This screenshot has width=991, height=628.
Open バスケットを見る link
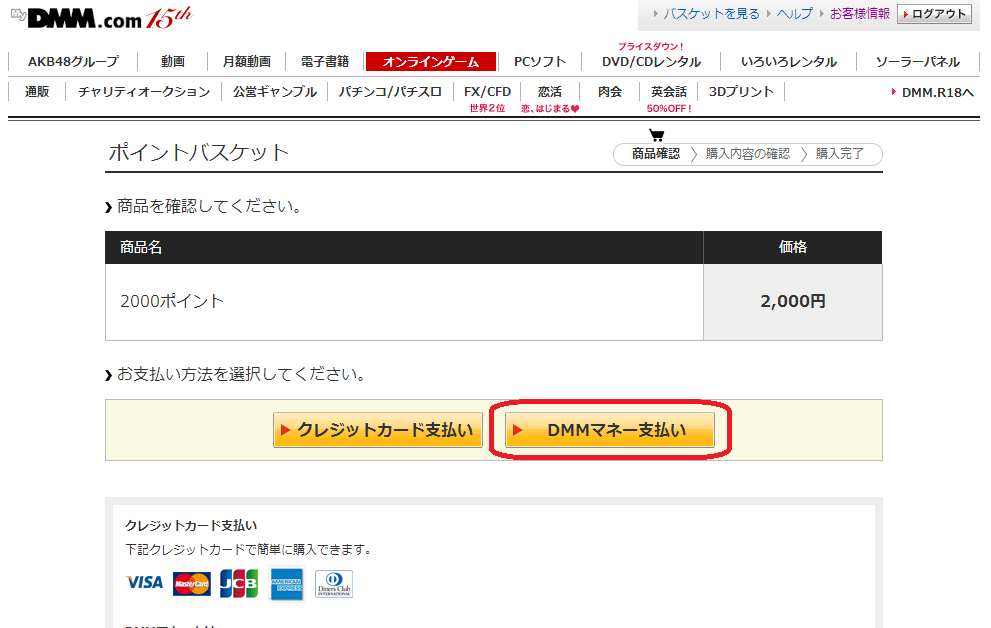711,13
